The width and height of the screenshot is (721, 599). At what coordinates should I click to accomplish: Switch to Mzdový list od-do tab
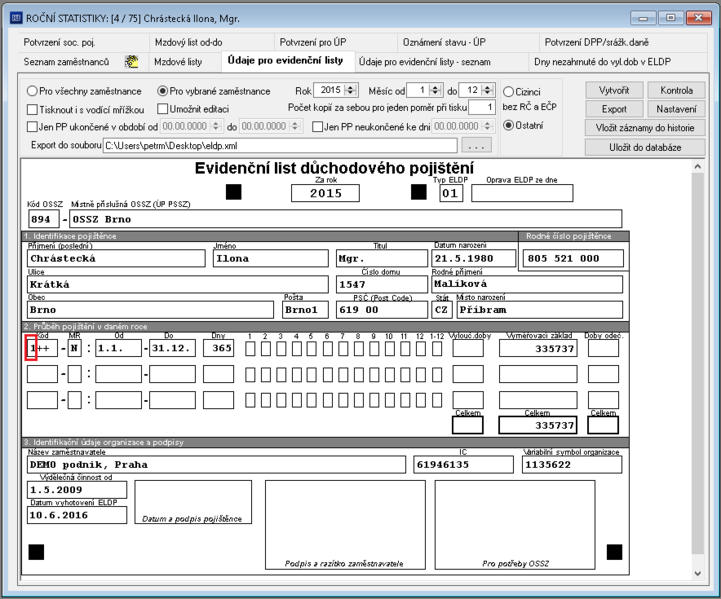point(189,42)
